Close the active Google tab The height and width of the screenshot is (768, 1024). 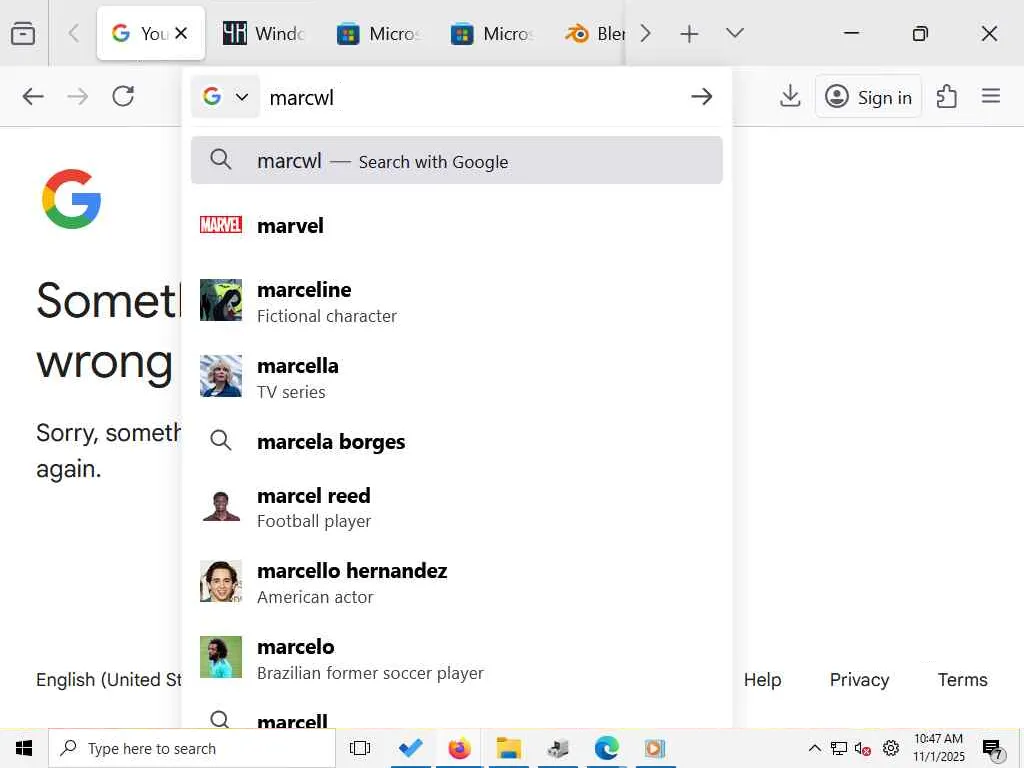click(x=181, y=34)
